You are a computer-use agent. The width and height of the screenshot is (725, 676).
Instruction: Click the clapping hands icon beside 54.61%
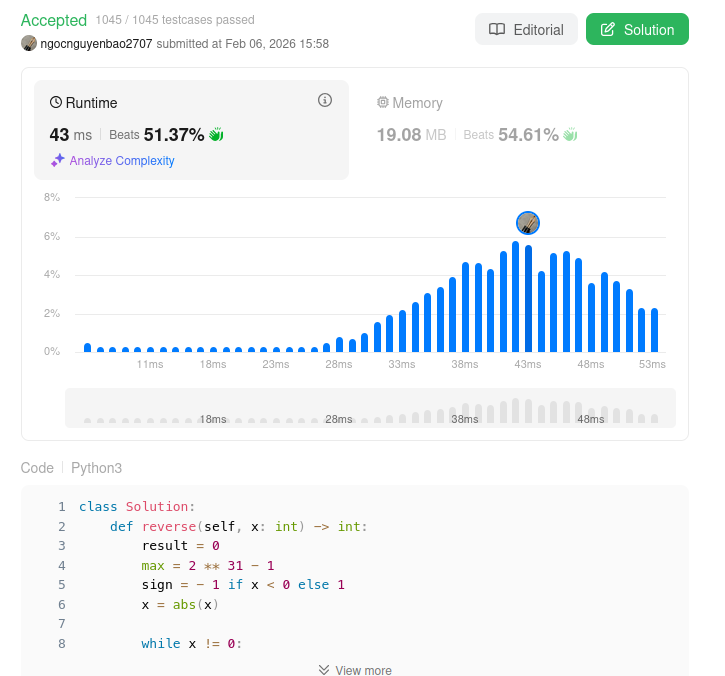point(570,134)
